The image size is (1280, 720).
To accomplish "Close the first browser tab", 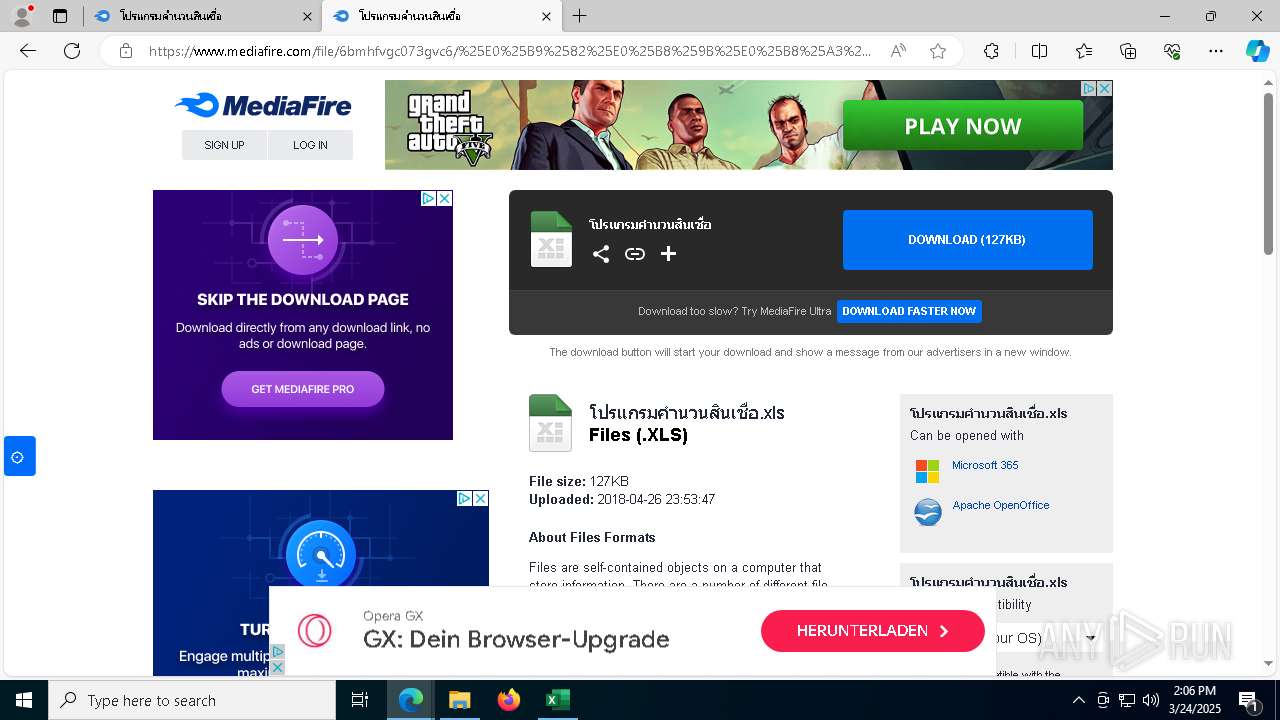I will click(x=306, y=16).
